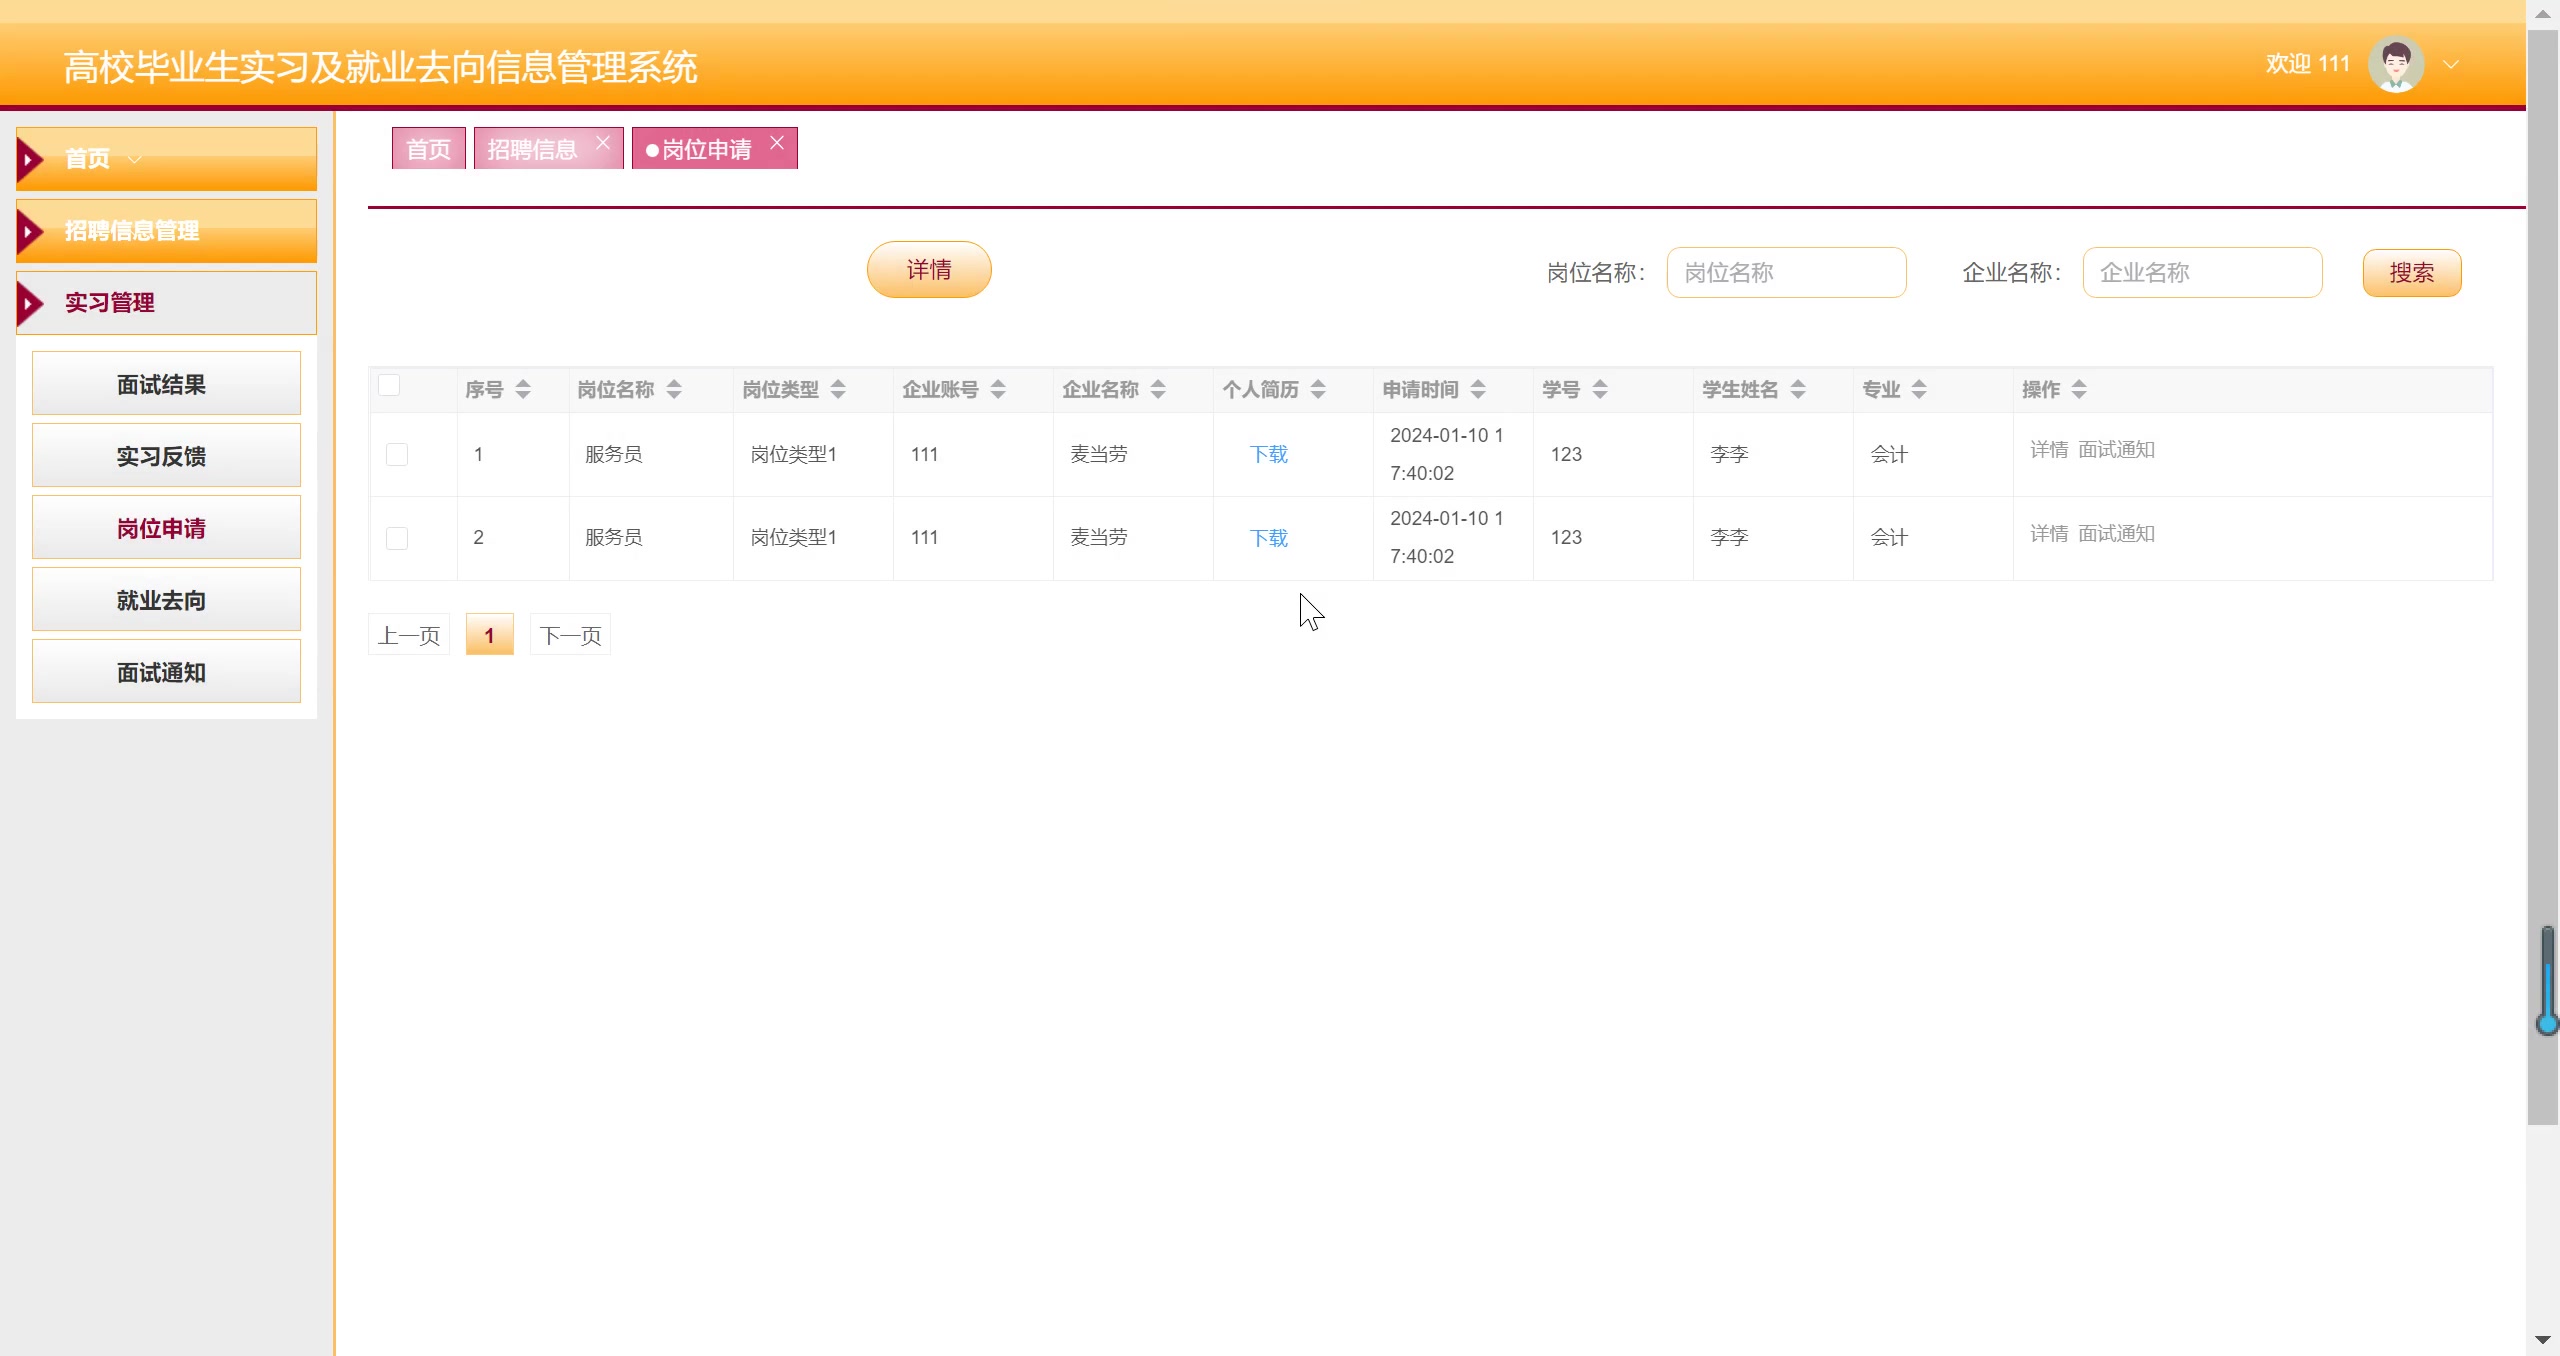The width and height of the screenshot is (2560, 1356).
Task: Sort by 申请时间 column sort icon
Action: pos(1478,390)
